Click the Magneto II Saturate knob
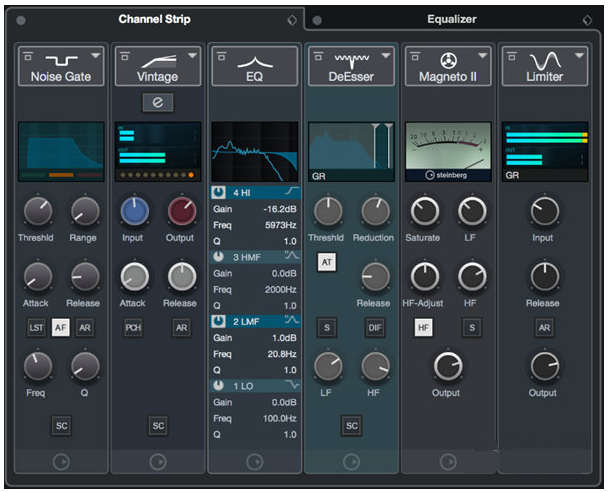Viewport: 609px width, 492px height. point(425,211)
